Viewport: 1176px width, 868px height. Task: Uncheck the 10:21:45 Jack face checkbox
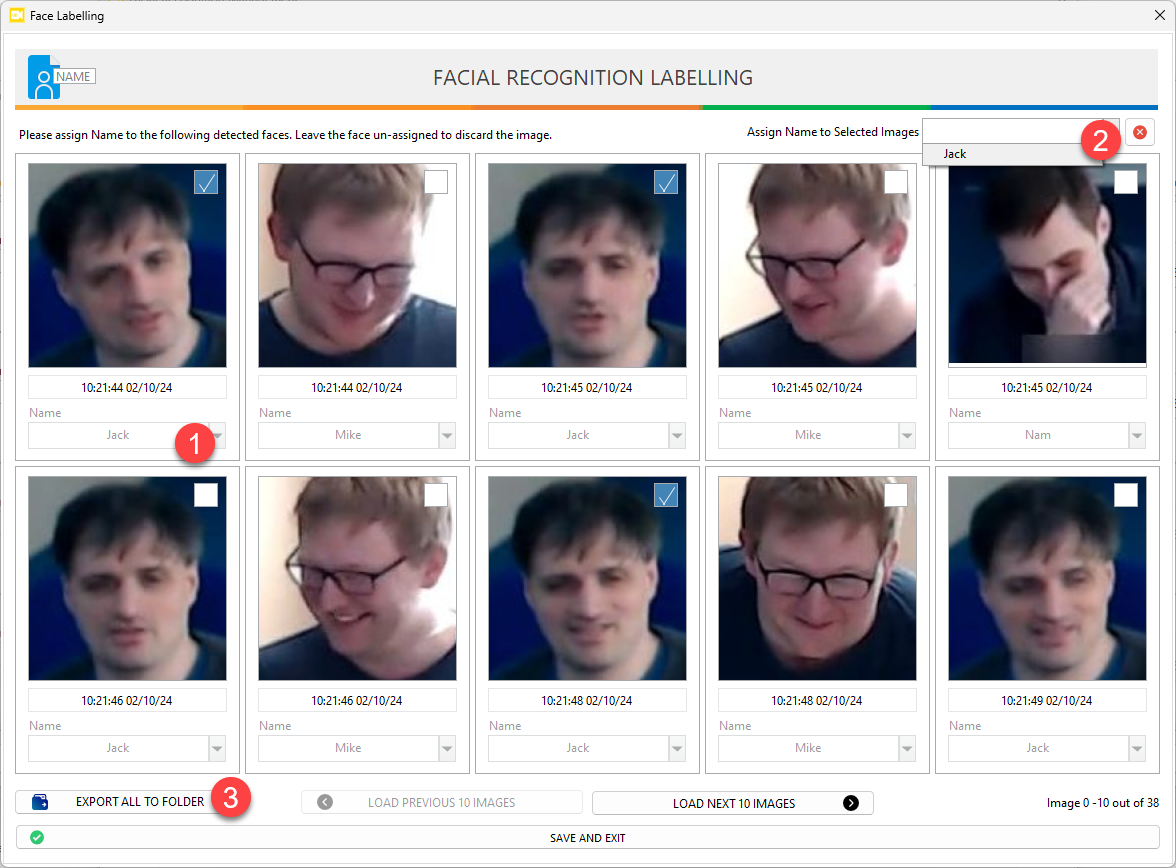[x=666, y=182]
